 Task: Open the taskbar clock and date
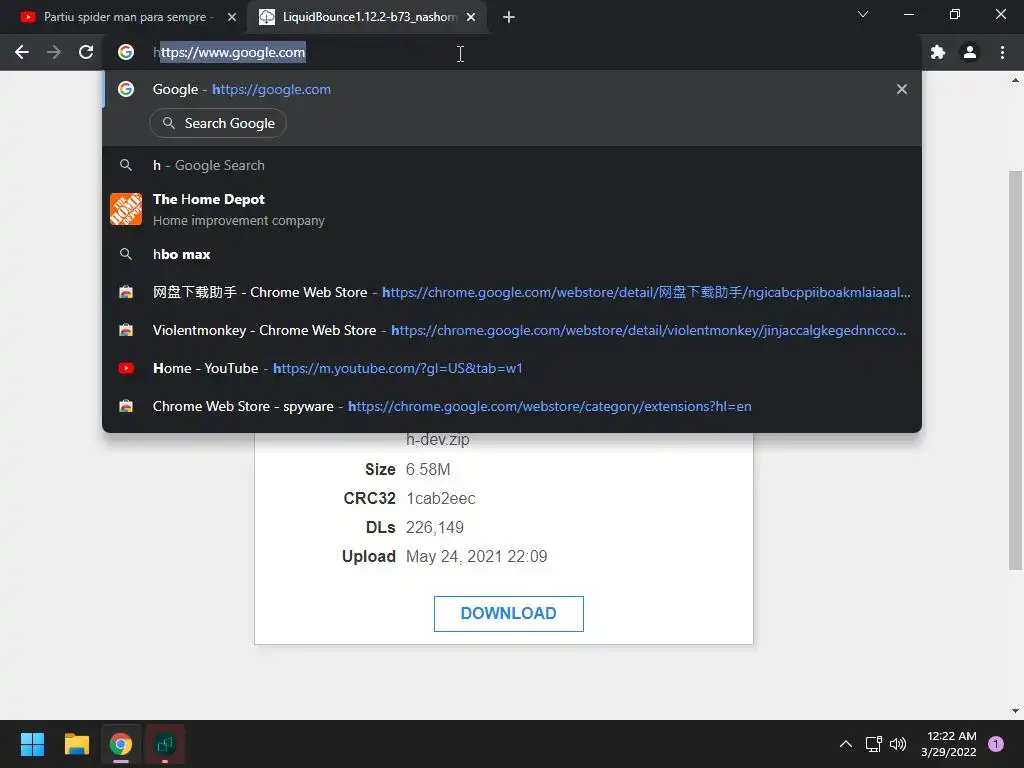tap(949, 744)
